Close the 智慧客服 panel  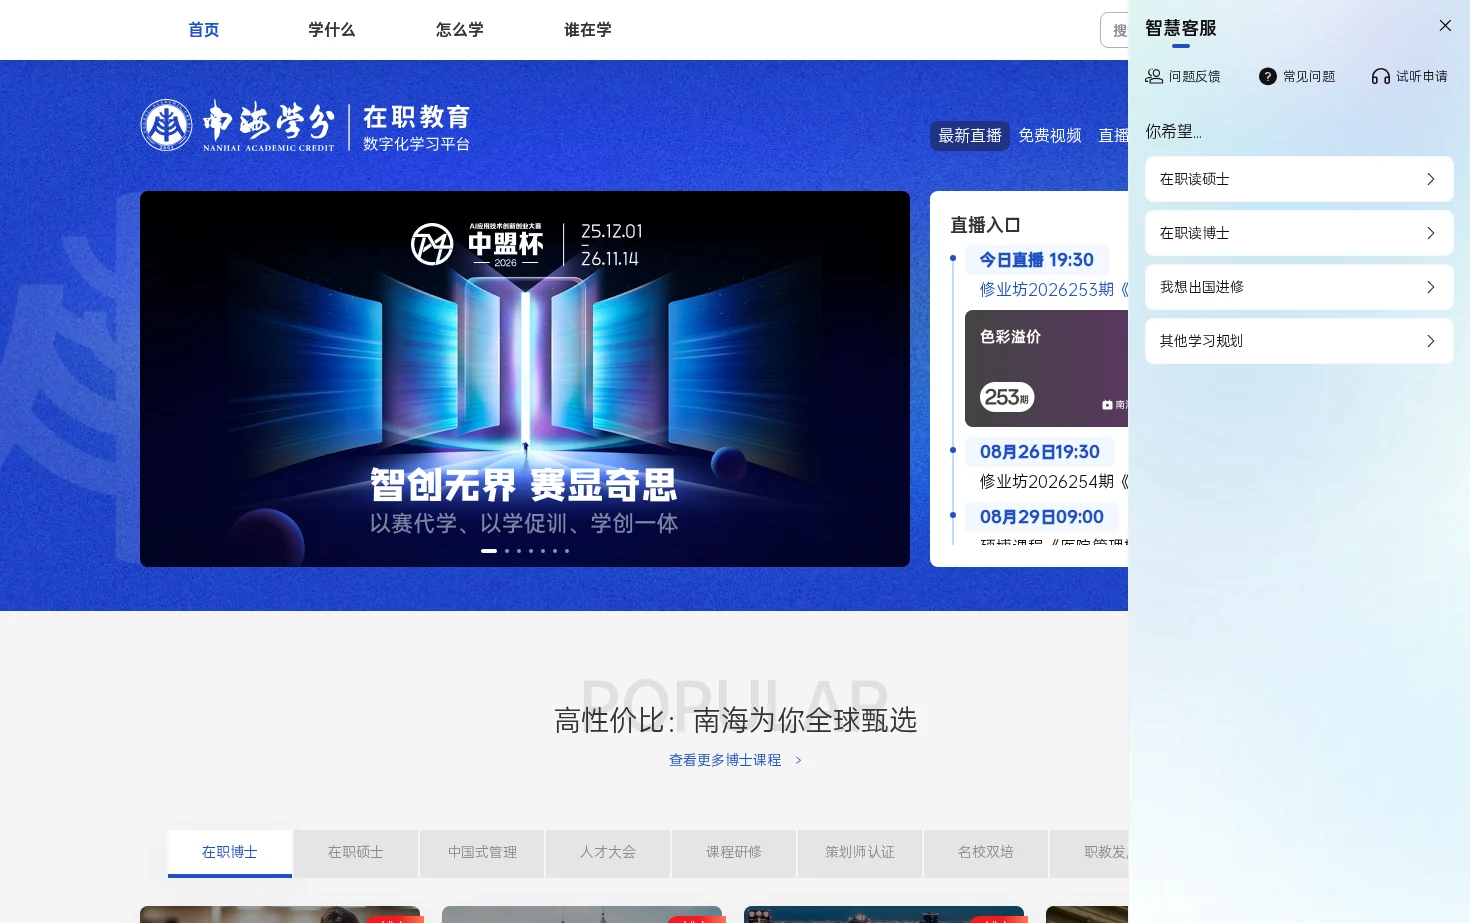1445,26
